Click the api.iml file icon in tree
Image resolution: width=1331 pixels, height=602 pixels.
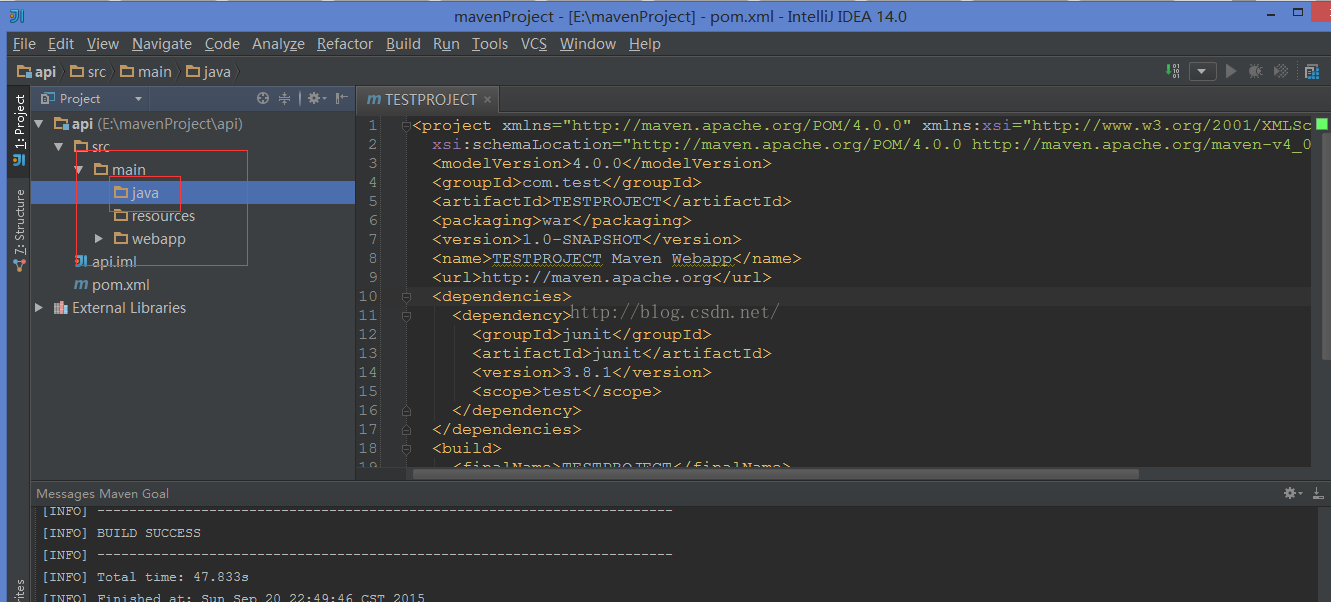82,261
